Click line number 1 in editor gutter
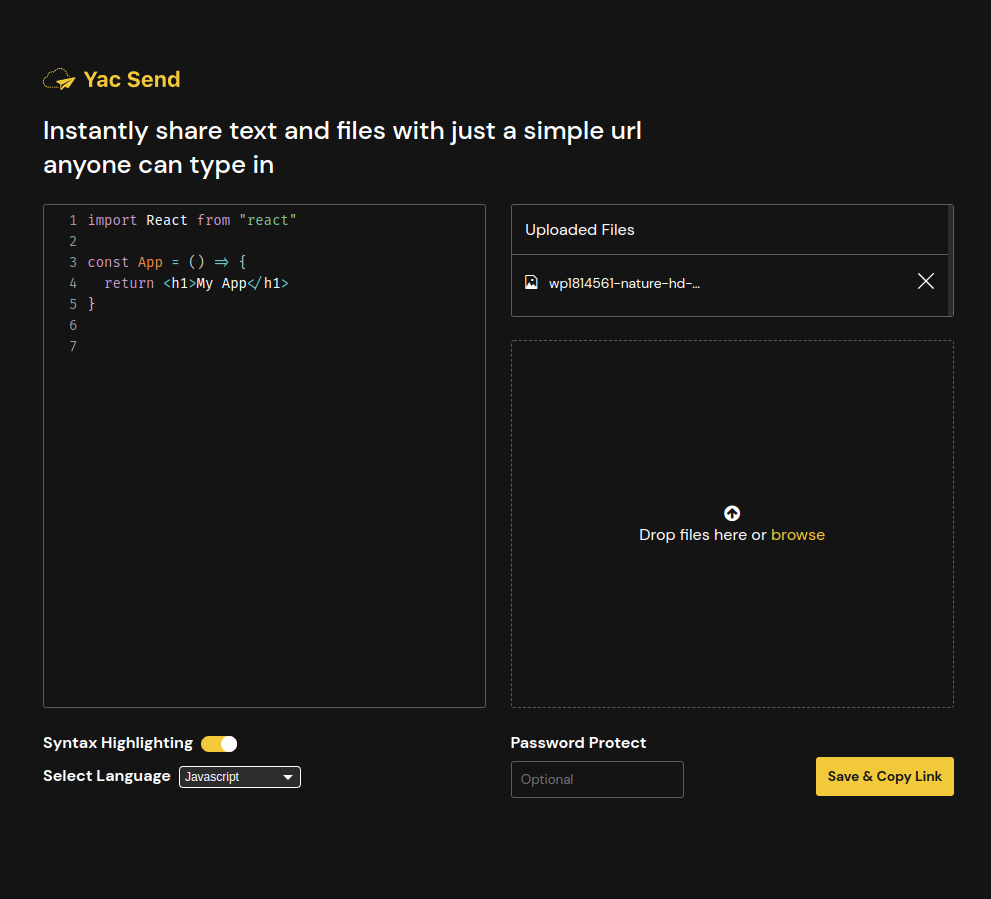Screen dimensions: 991x899 coord(73,220)
